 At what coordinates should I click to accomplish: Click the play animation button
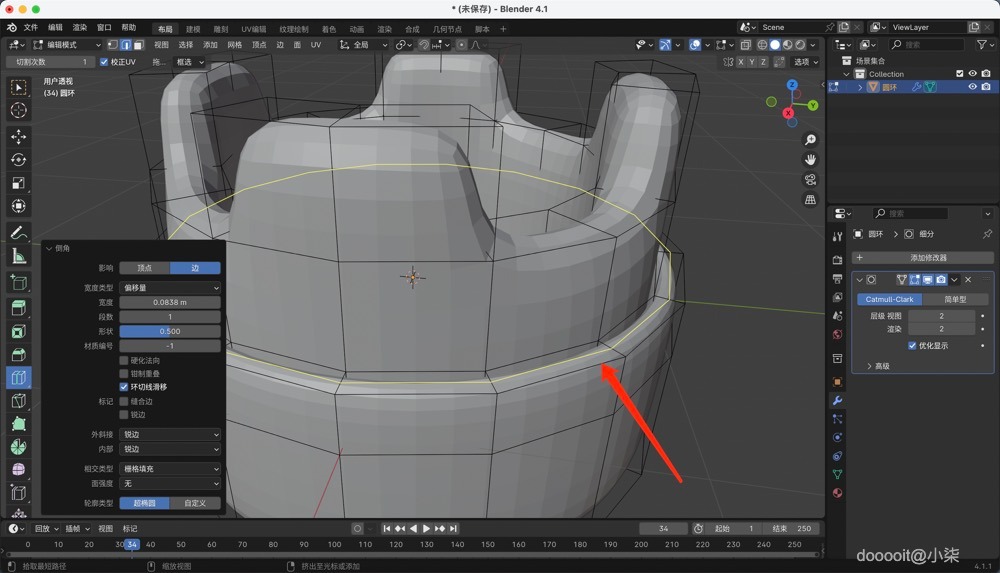tap(426, 528)
